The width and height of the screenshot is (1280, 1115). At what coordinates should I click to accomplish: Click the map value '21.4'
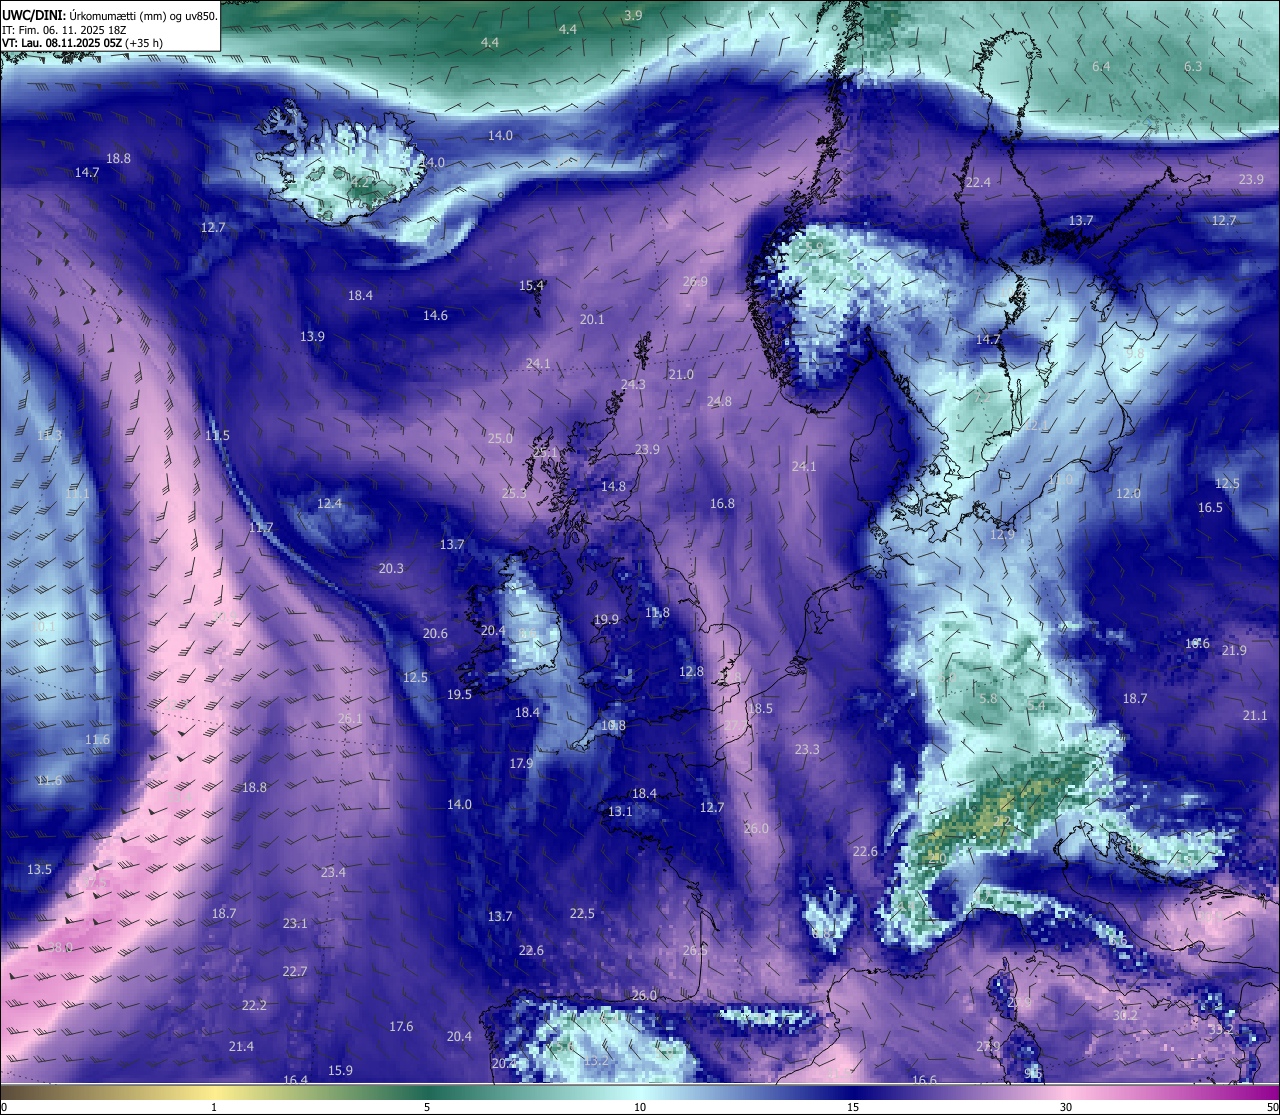coord(241,1046)
